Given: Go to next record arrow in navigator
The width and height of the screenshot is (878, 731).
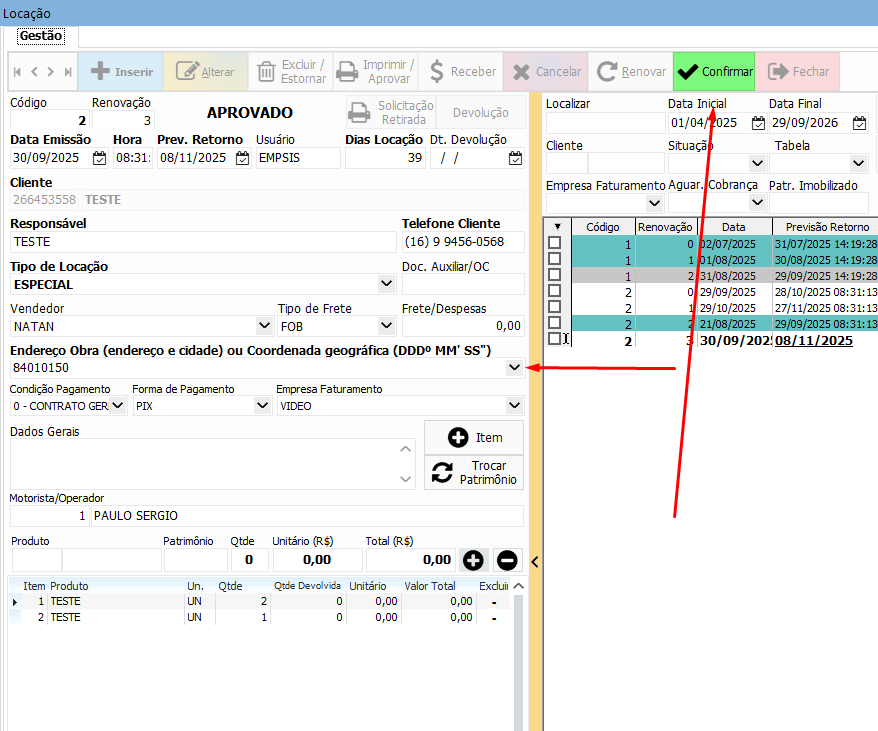Looking at the screenshot, I should [51, 72].
